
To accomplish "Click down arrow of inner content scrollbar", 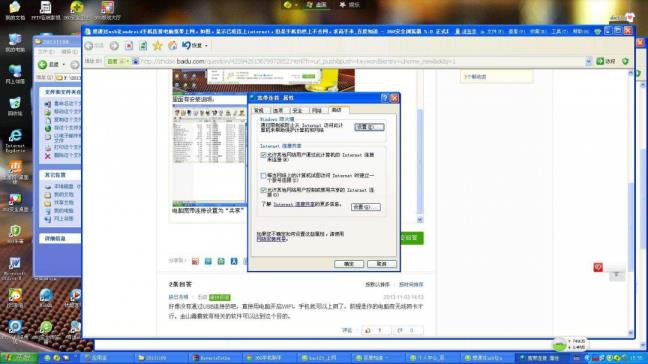I will [x=420, y=220].
